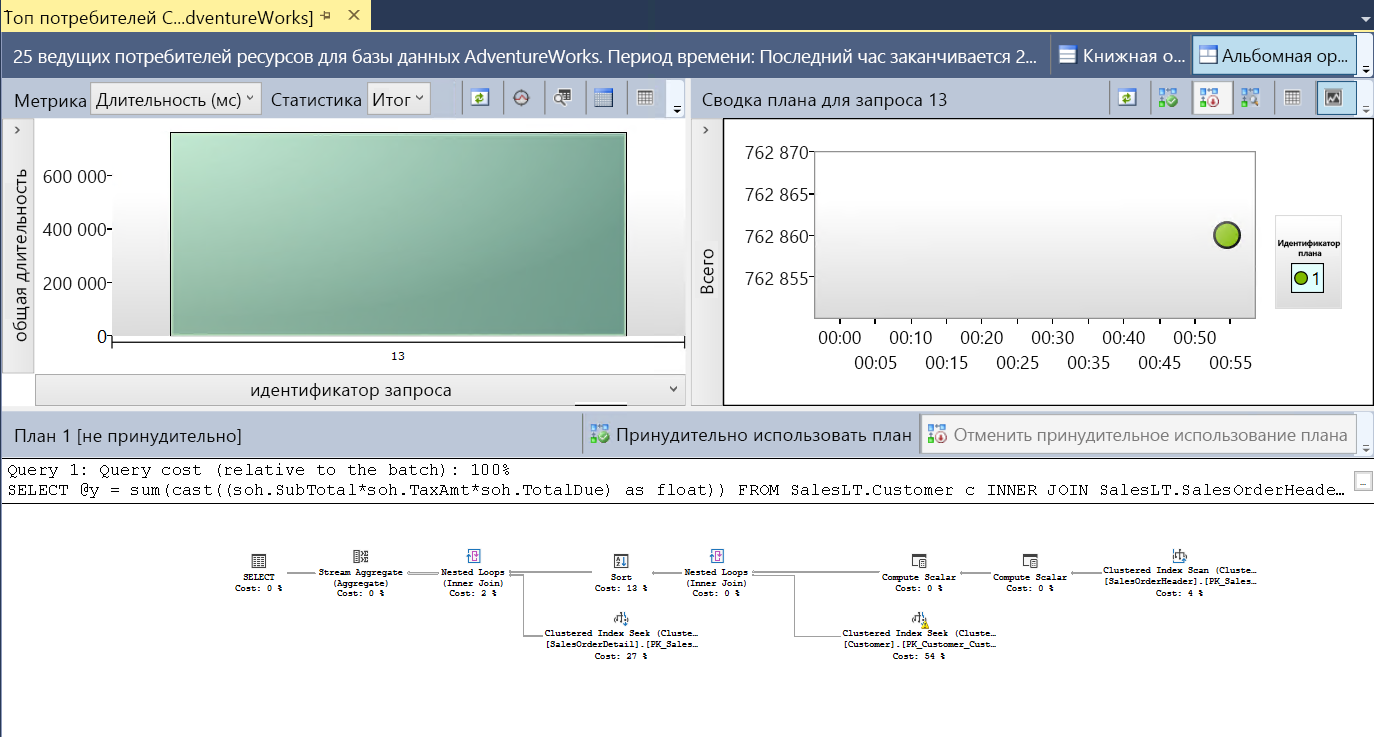Click force plan icon in plan summary toolbar
Viewport: 1374px width, 737px height.
point(1167,99)
